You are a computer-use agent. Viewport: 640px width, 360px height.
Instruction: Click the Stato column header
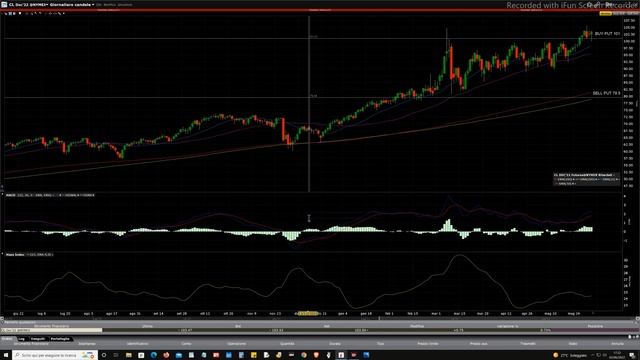tap(573, 344)
